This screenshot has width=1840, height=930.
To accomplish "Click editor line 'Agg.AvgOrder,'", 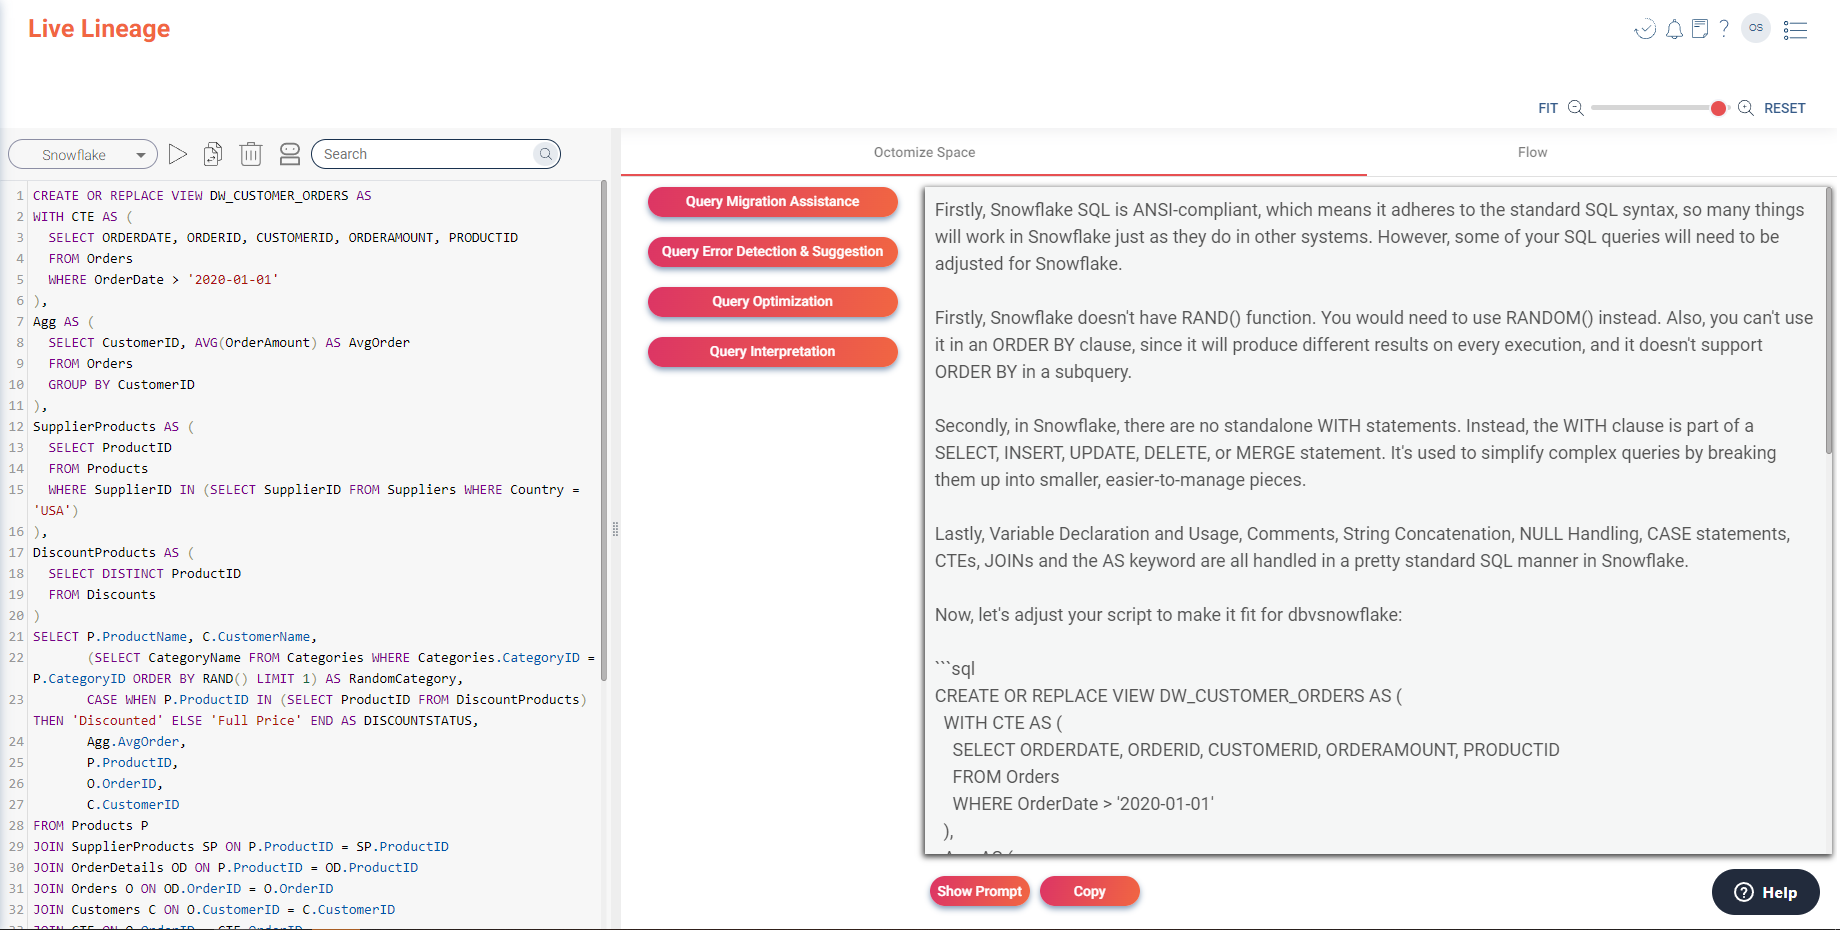I will 136,742.
